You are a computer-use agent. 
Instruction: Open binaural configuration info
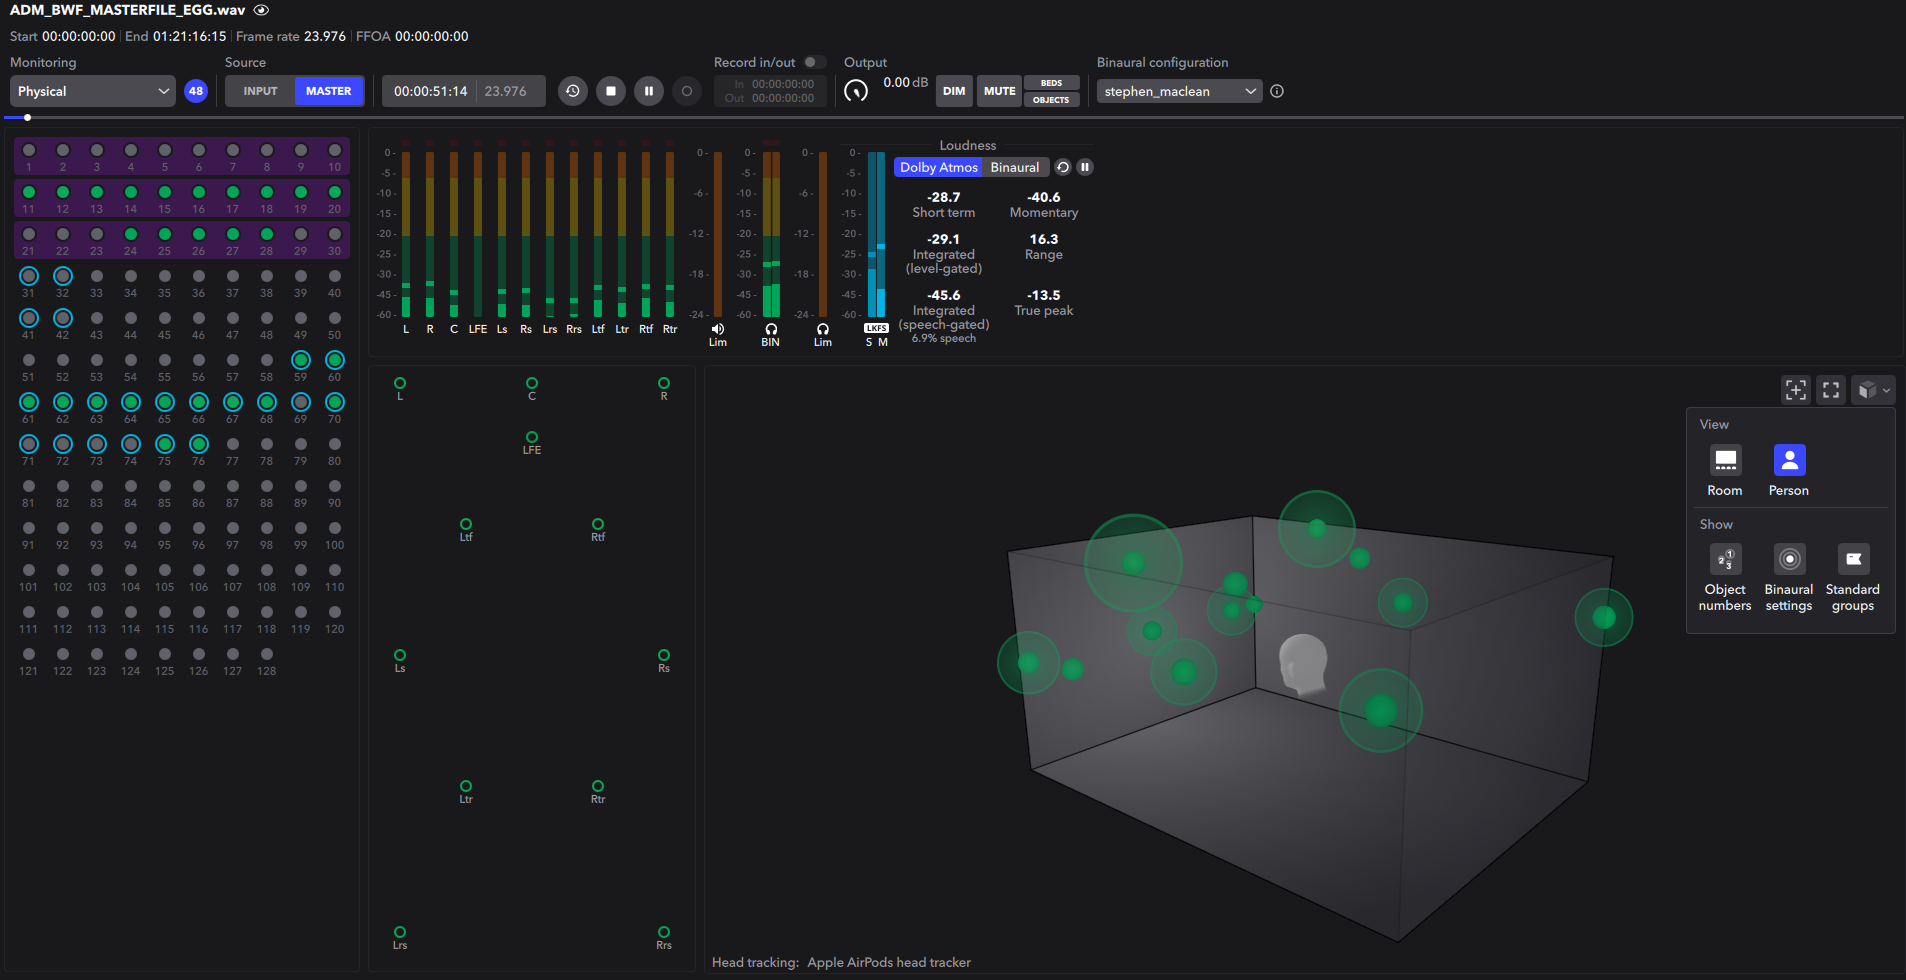coord(1276,91)
